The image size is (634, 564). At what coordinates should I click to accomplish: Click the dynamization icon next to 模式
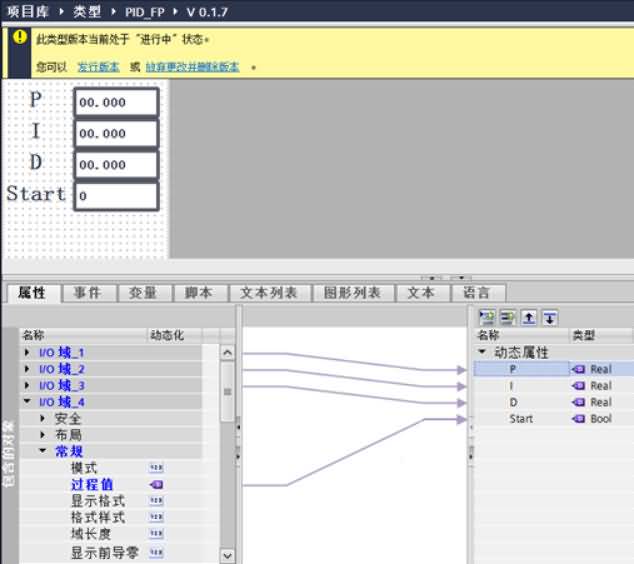pos(156,468)
